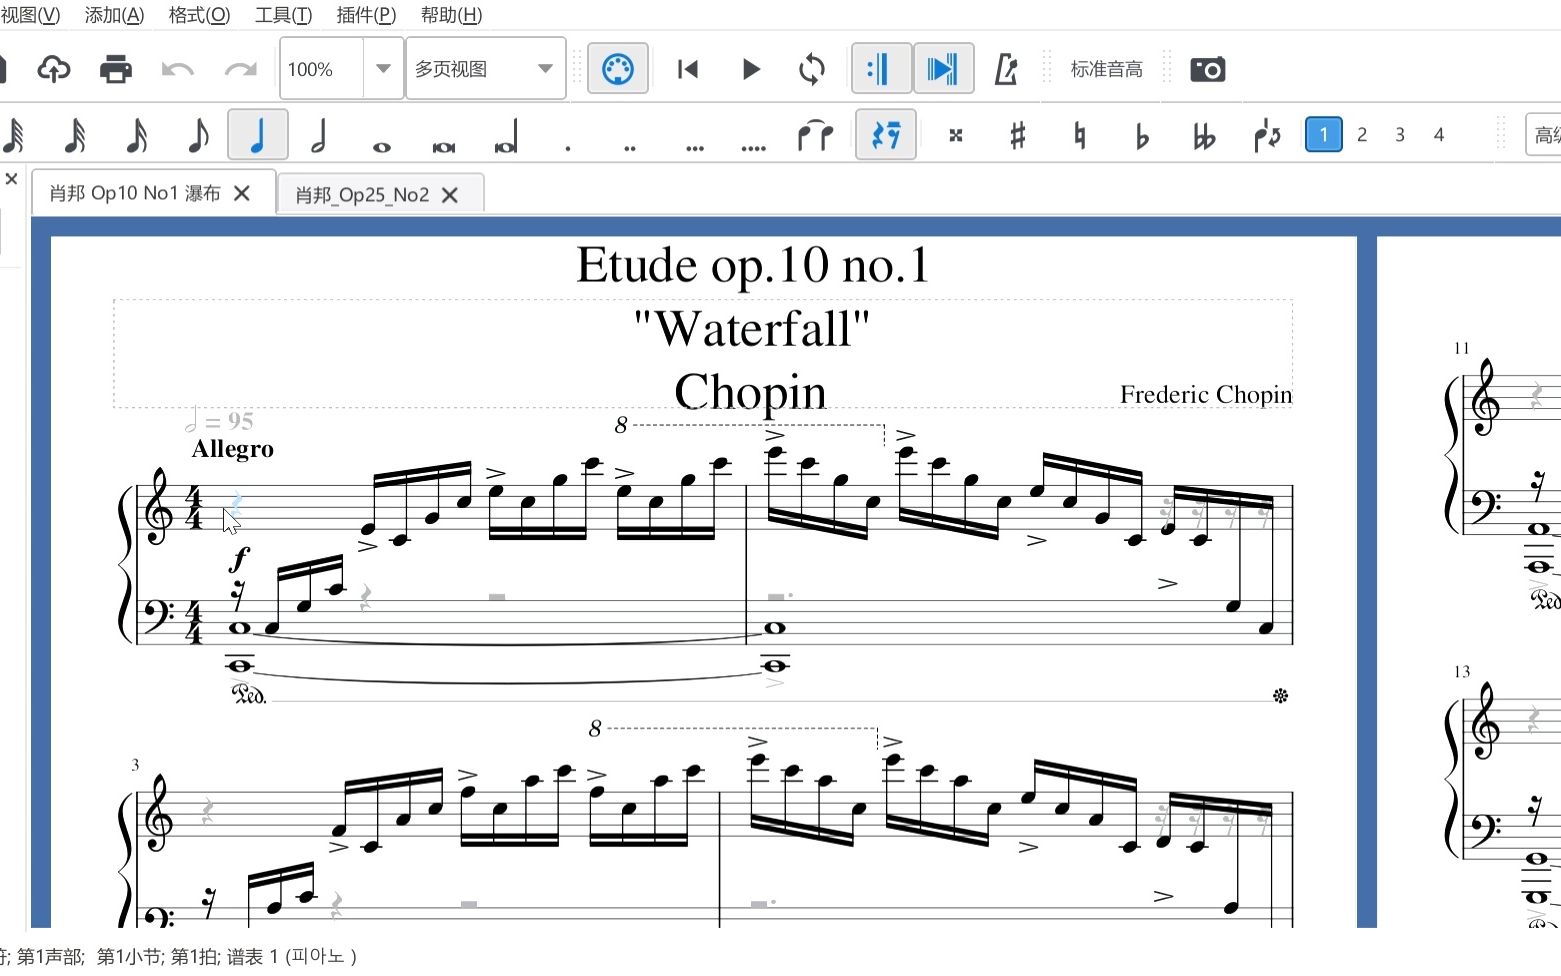This screenshot has height=976, width=1561.
Task: Toggle the rest input button
Action: [x=886, y=135]
